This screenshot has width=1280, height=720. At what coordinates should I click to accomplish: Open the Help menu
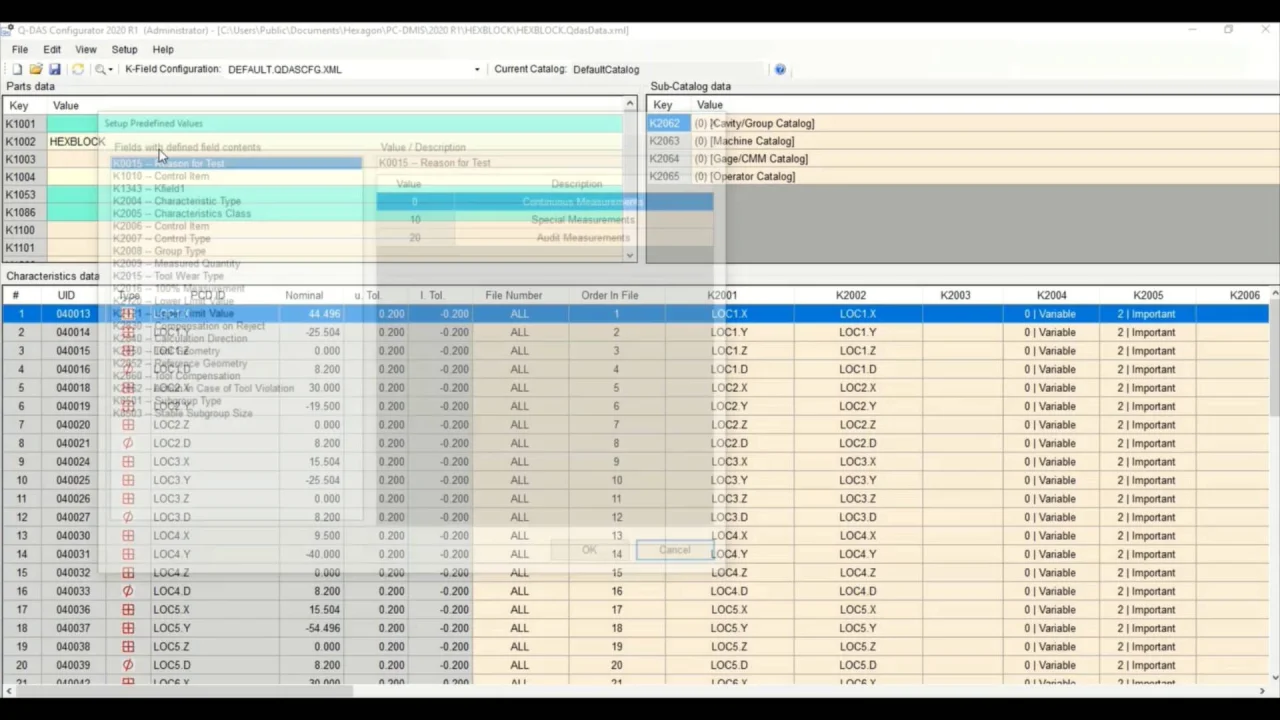point(163,49)
